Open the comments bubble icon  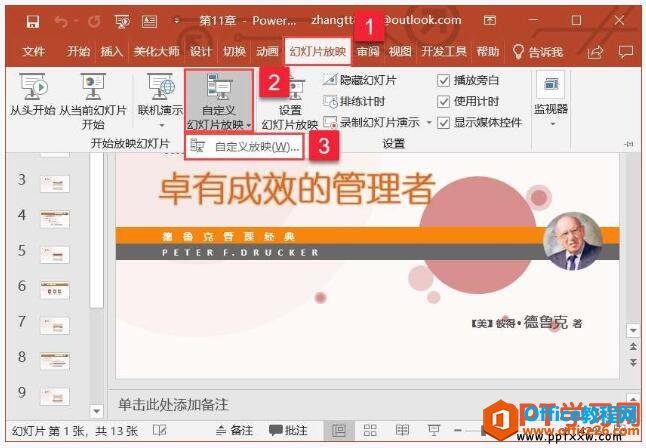(x=626, y=52)
